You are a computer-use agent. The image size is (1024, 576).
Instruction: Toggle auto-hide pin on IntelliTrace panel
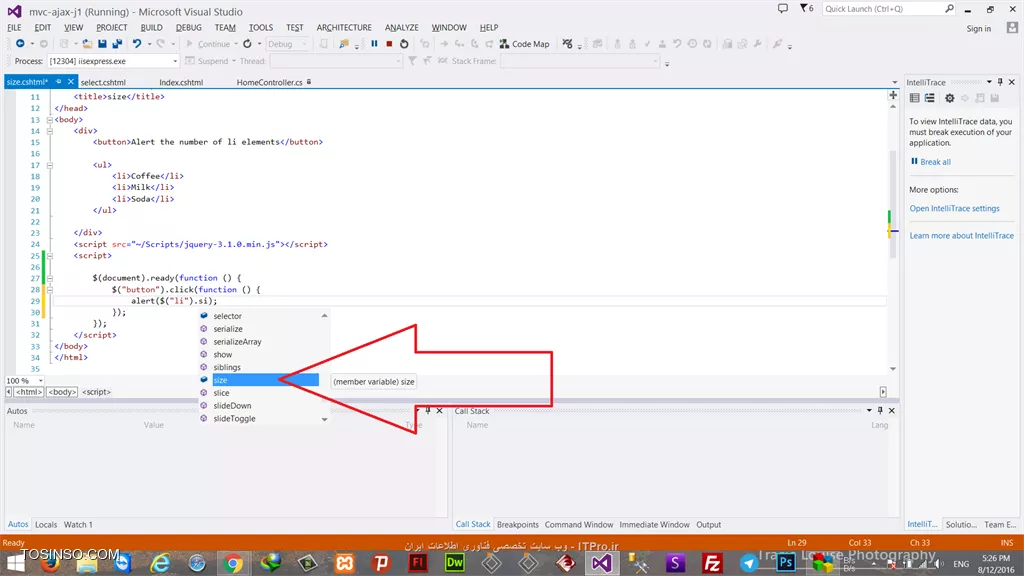click(x=1000, y=82)
